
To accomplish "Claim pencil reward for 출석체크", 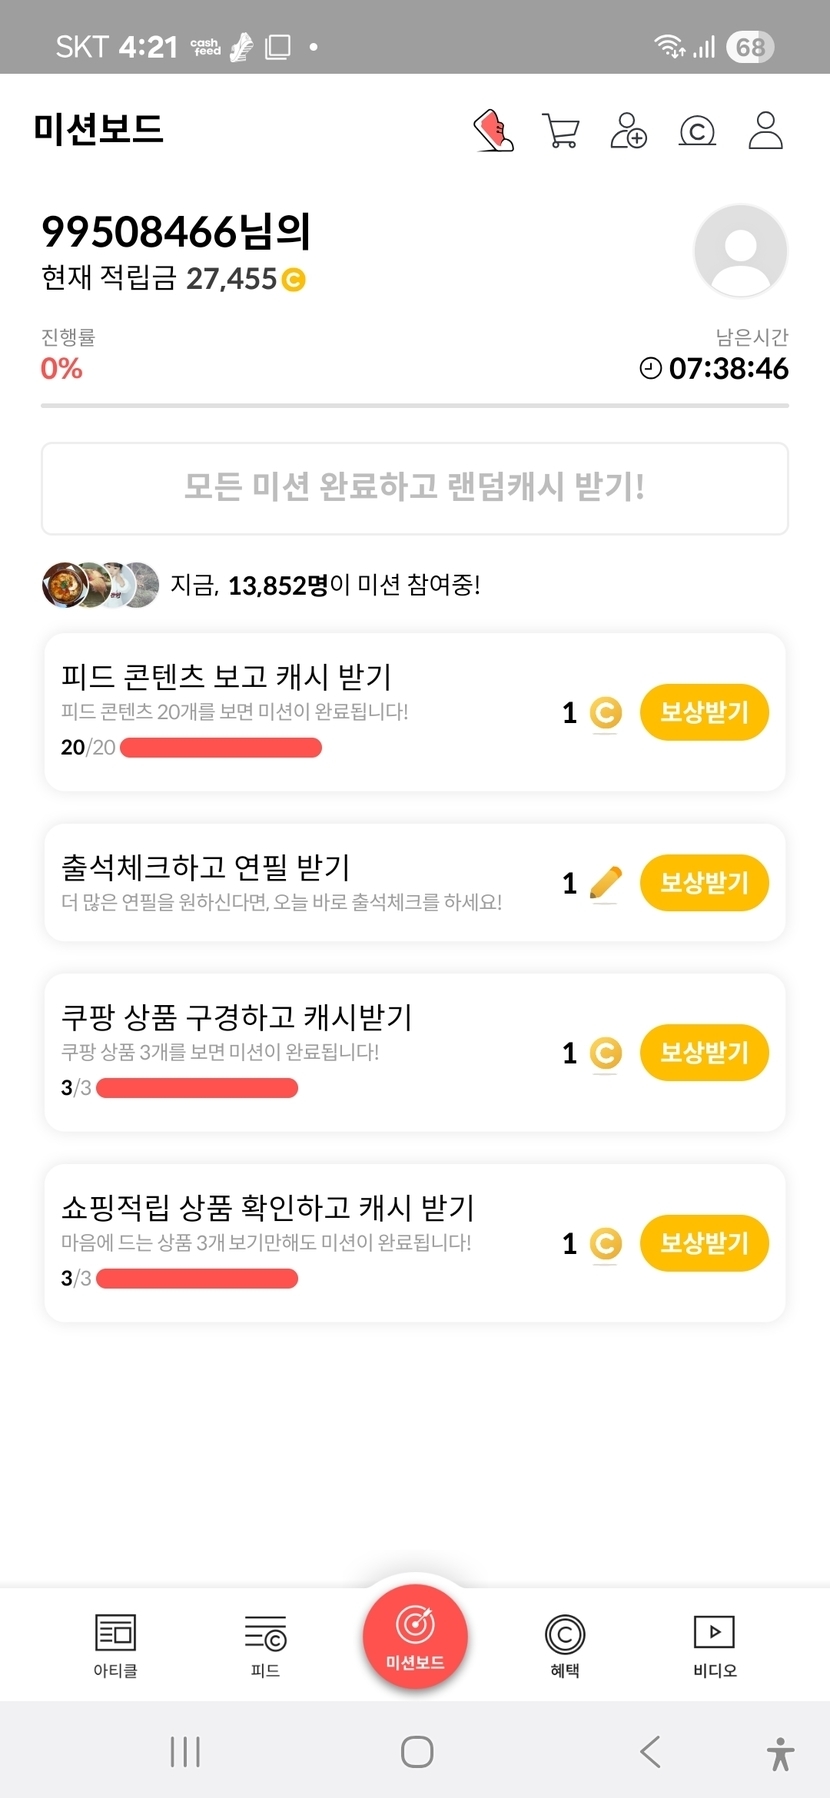I will [704, 883].
